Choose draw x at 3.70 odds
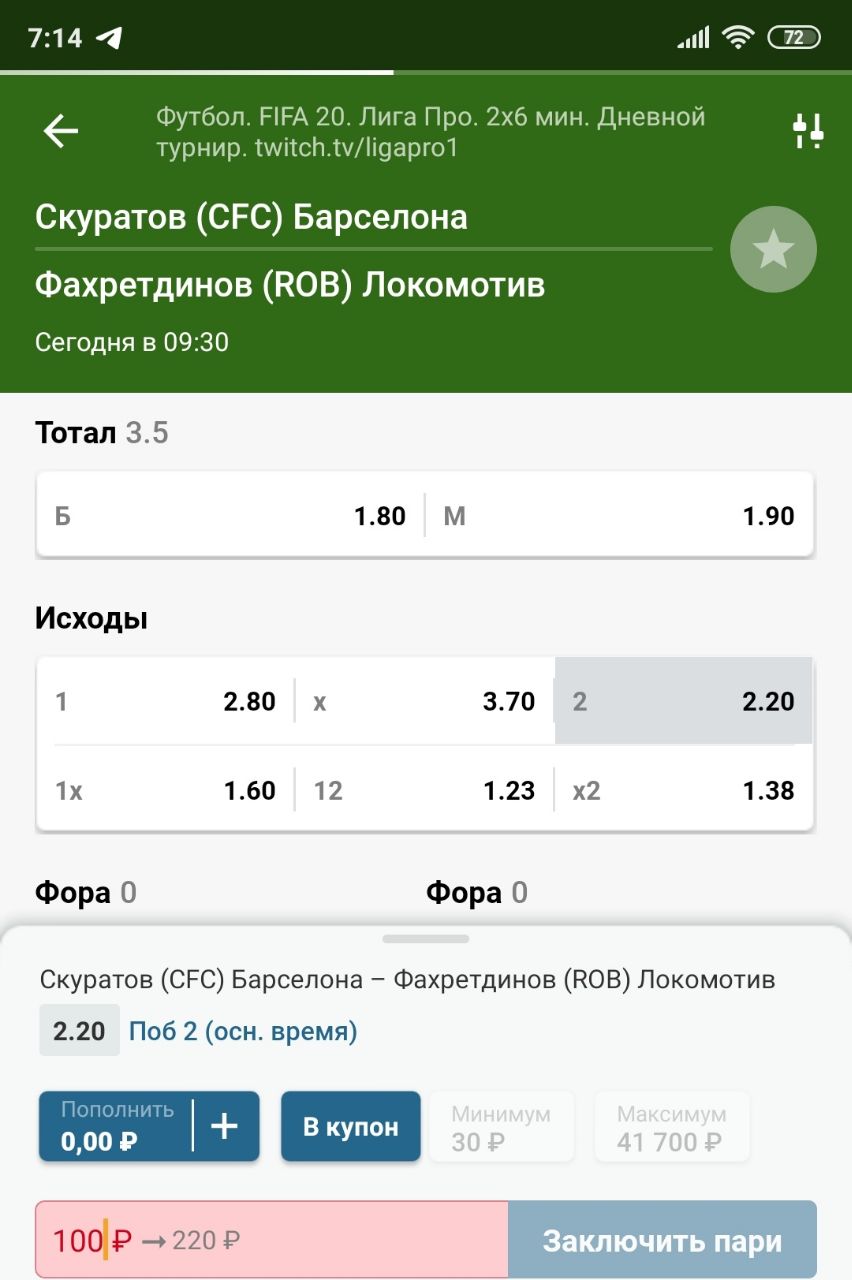The height and width of the screenshot is (1280, 852). point(424,701)
